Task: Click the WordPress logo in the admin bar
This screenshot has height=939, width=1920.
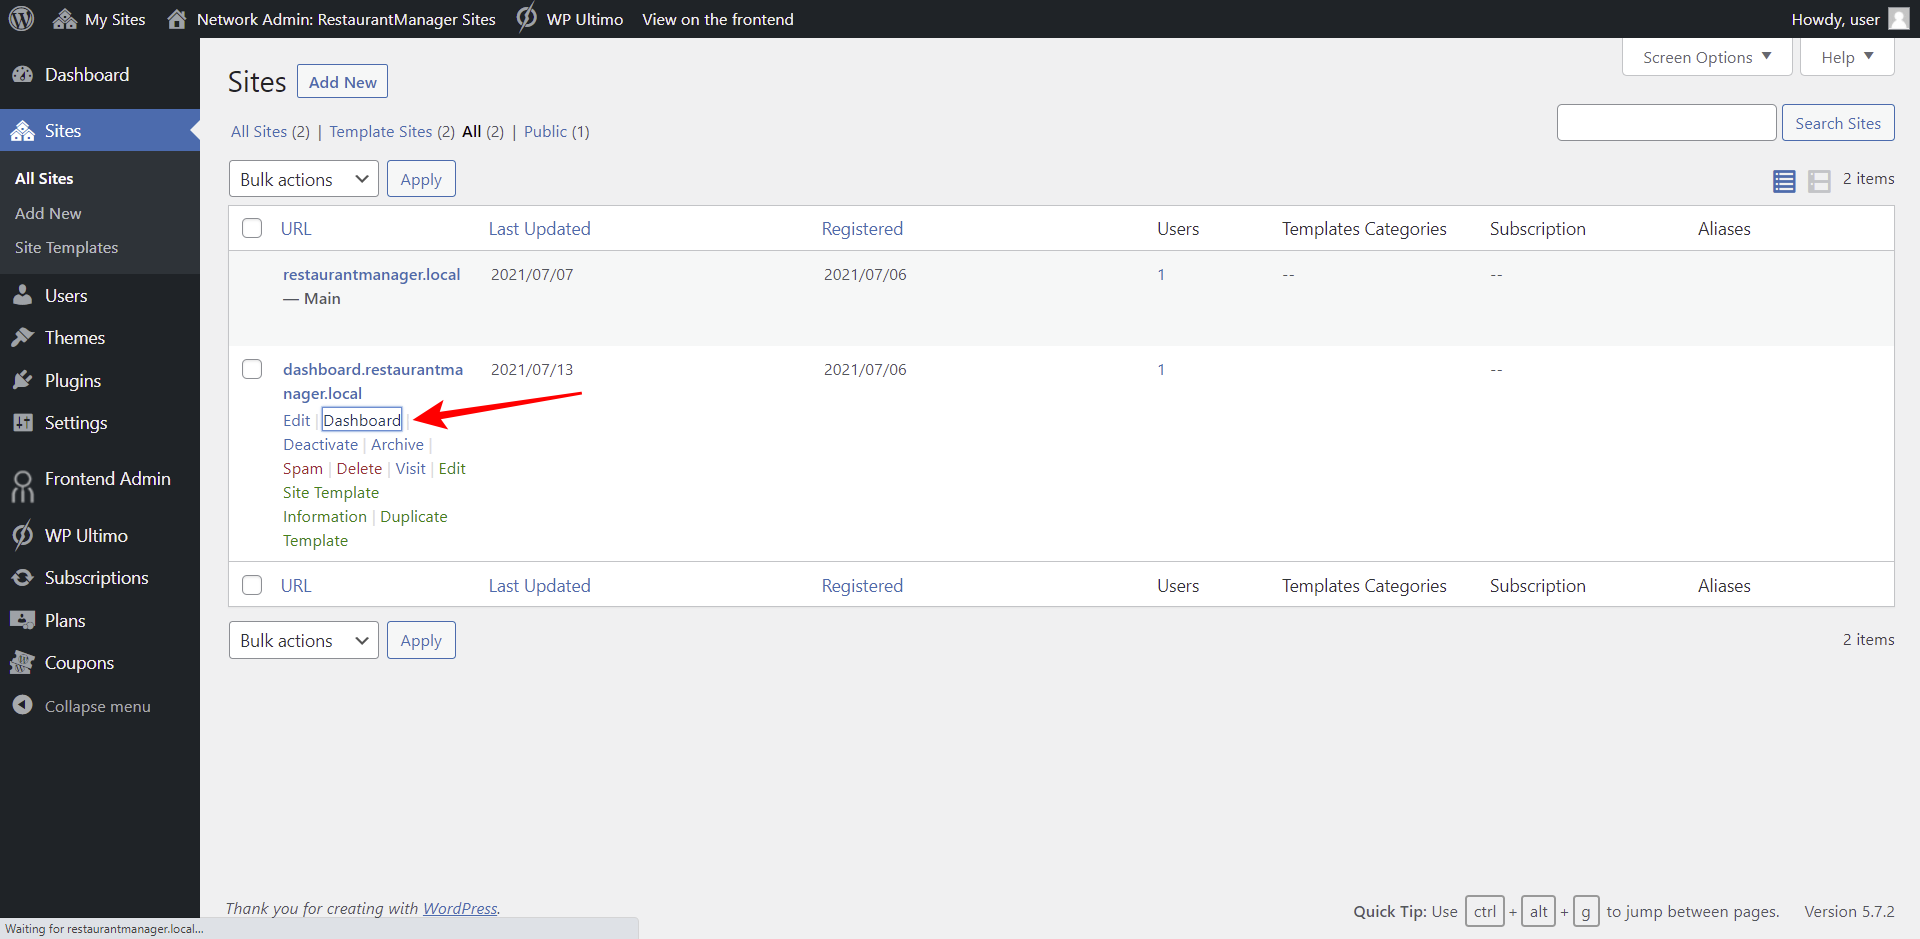Action: pos(21,18)
